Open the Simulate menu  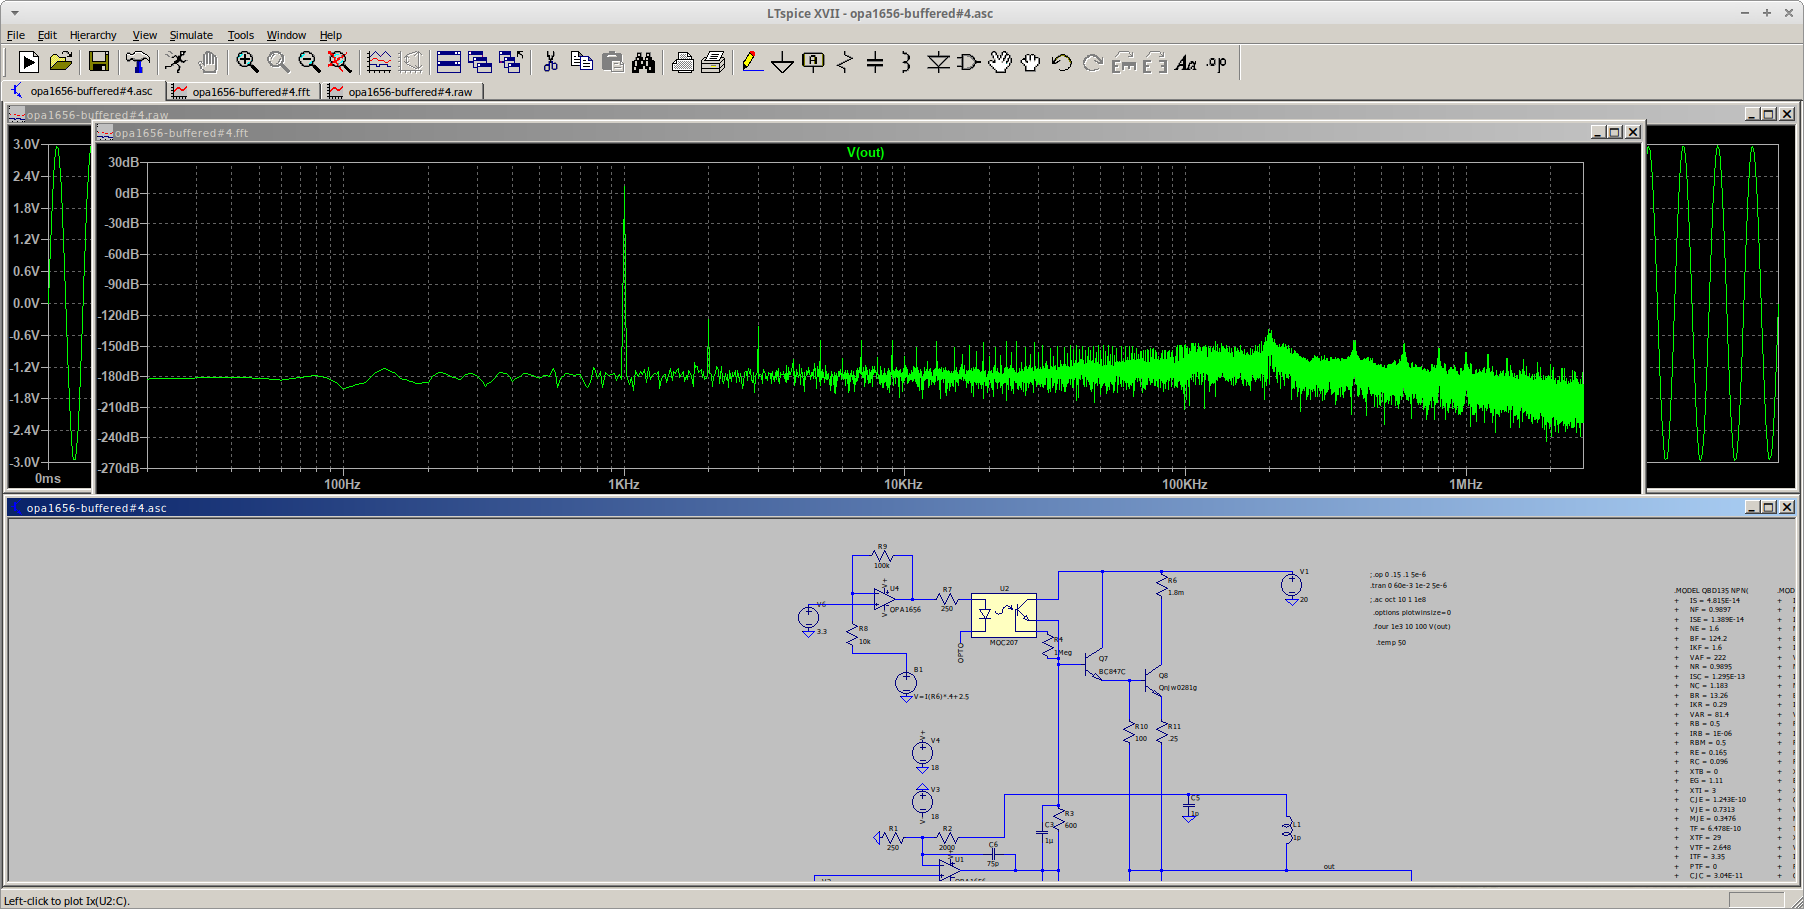point(191,35)
